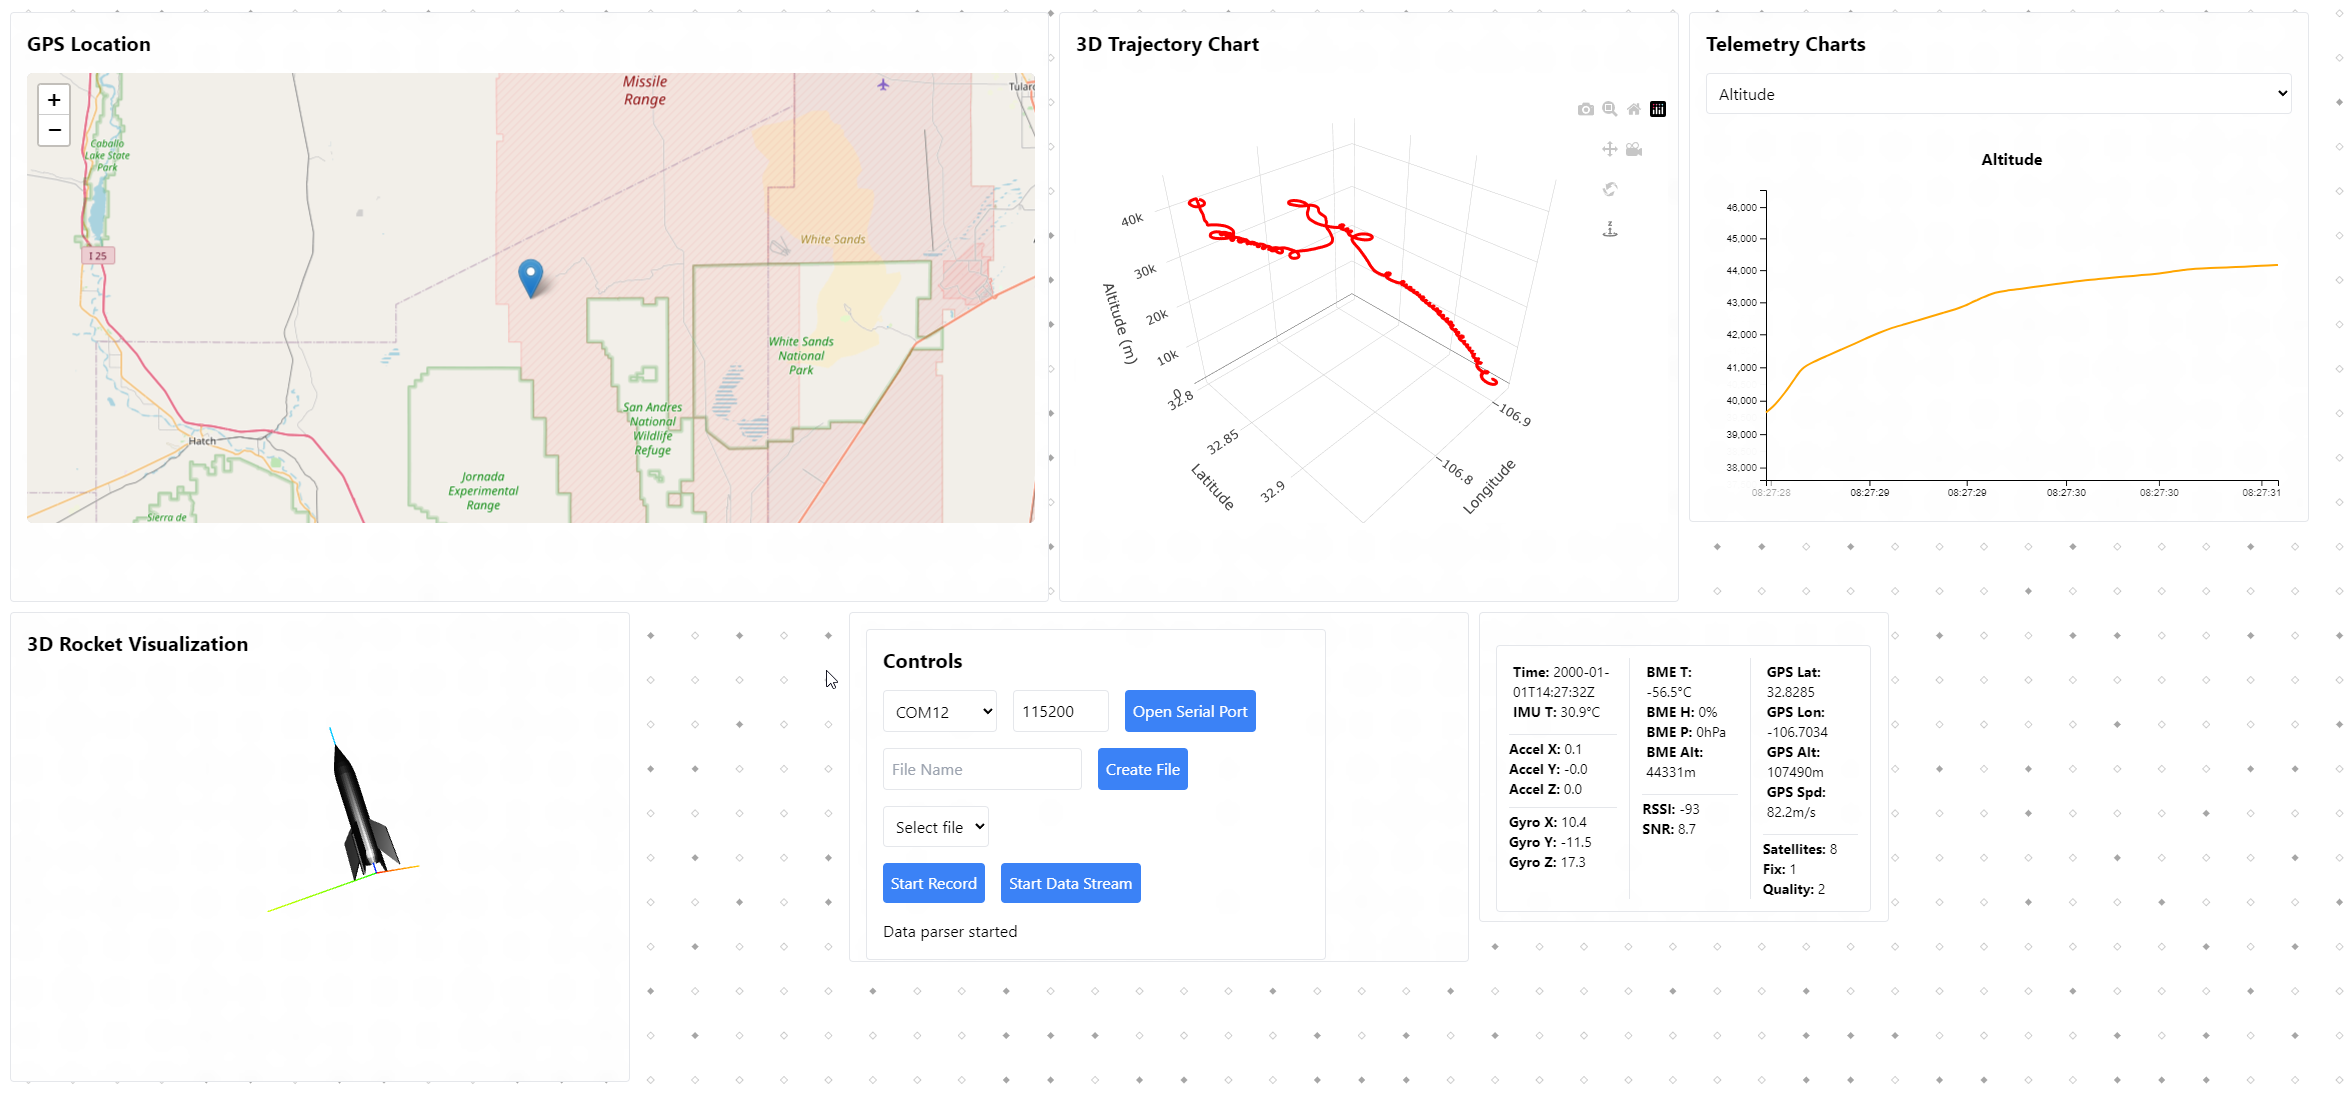Open the Plotly logo link in modebar
This screenshot has width=2350, height=1105.
pyautogui.click(x=1658, y=109)
